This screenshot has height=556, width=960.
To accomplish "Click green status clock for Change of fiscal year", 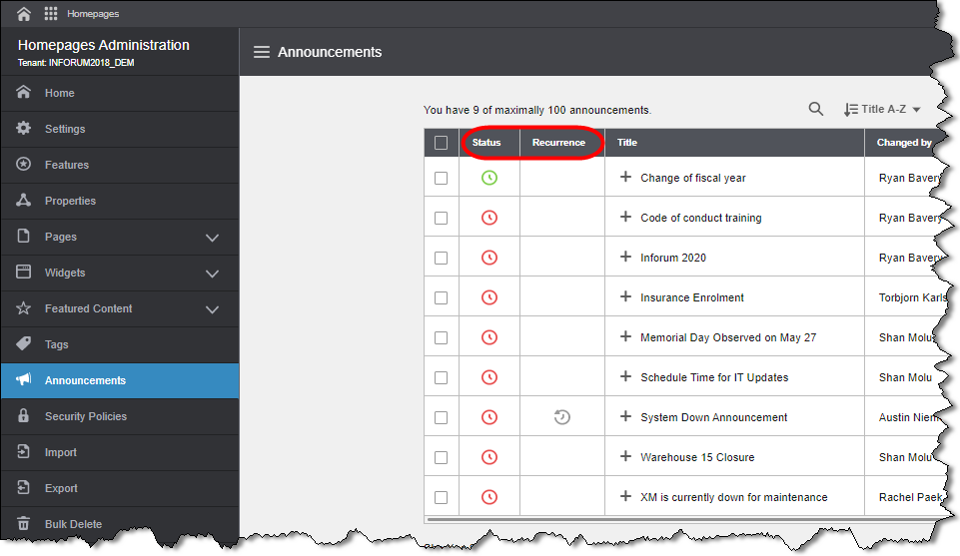I will click(489, 178).
